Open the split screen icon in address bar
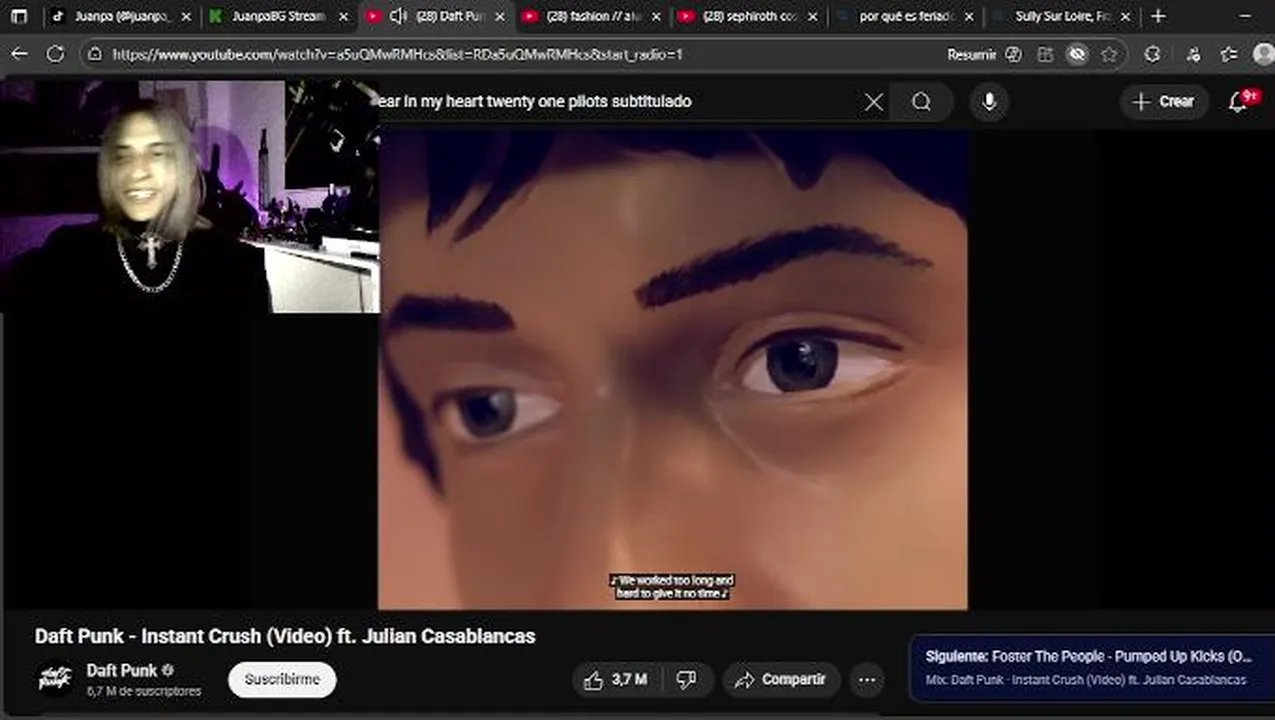This screenshot has height=720, width=1275. click(1045, 54)
